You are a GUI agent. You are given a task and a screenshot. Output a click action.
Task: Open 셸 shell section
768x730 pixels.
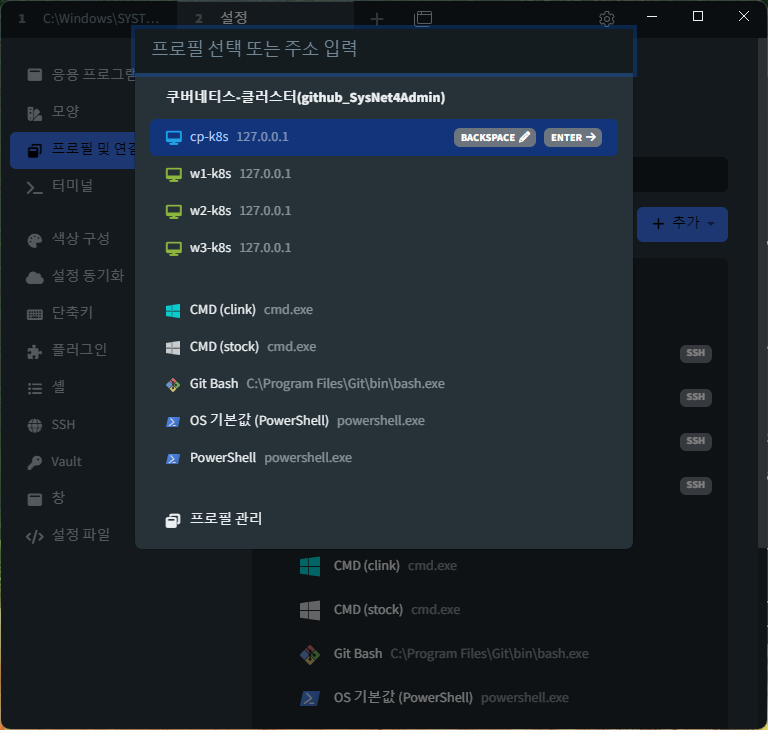point(72,387)
